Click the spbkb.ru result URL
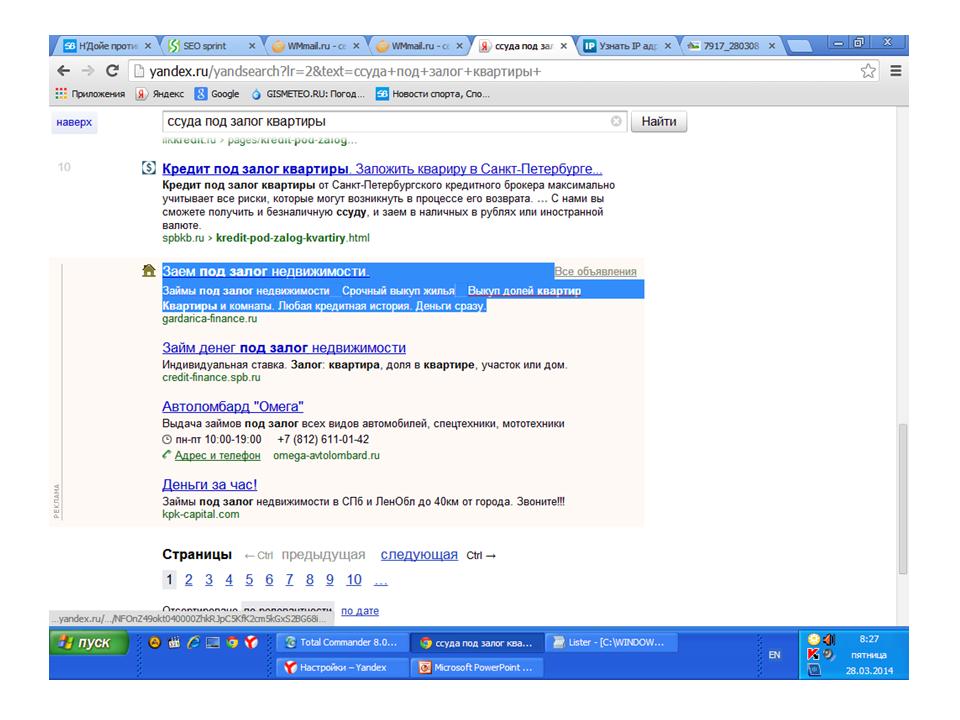This screenshot has height=720, width=960. tap(266, 238)
